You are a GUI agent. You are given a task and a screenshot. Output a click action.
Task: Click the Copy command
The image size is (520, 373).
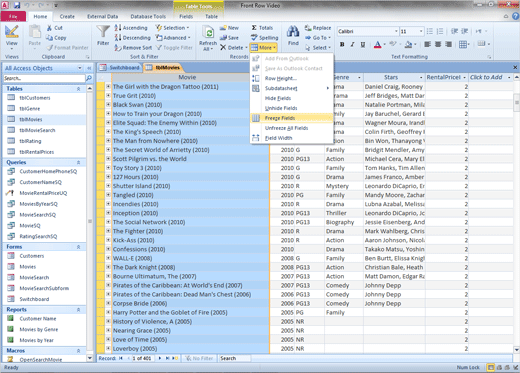[x=56, y=38]
